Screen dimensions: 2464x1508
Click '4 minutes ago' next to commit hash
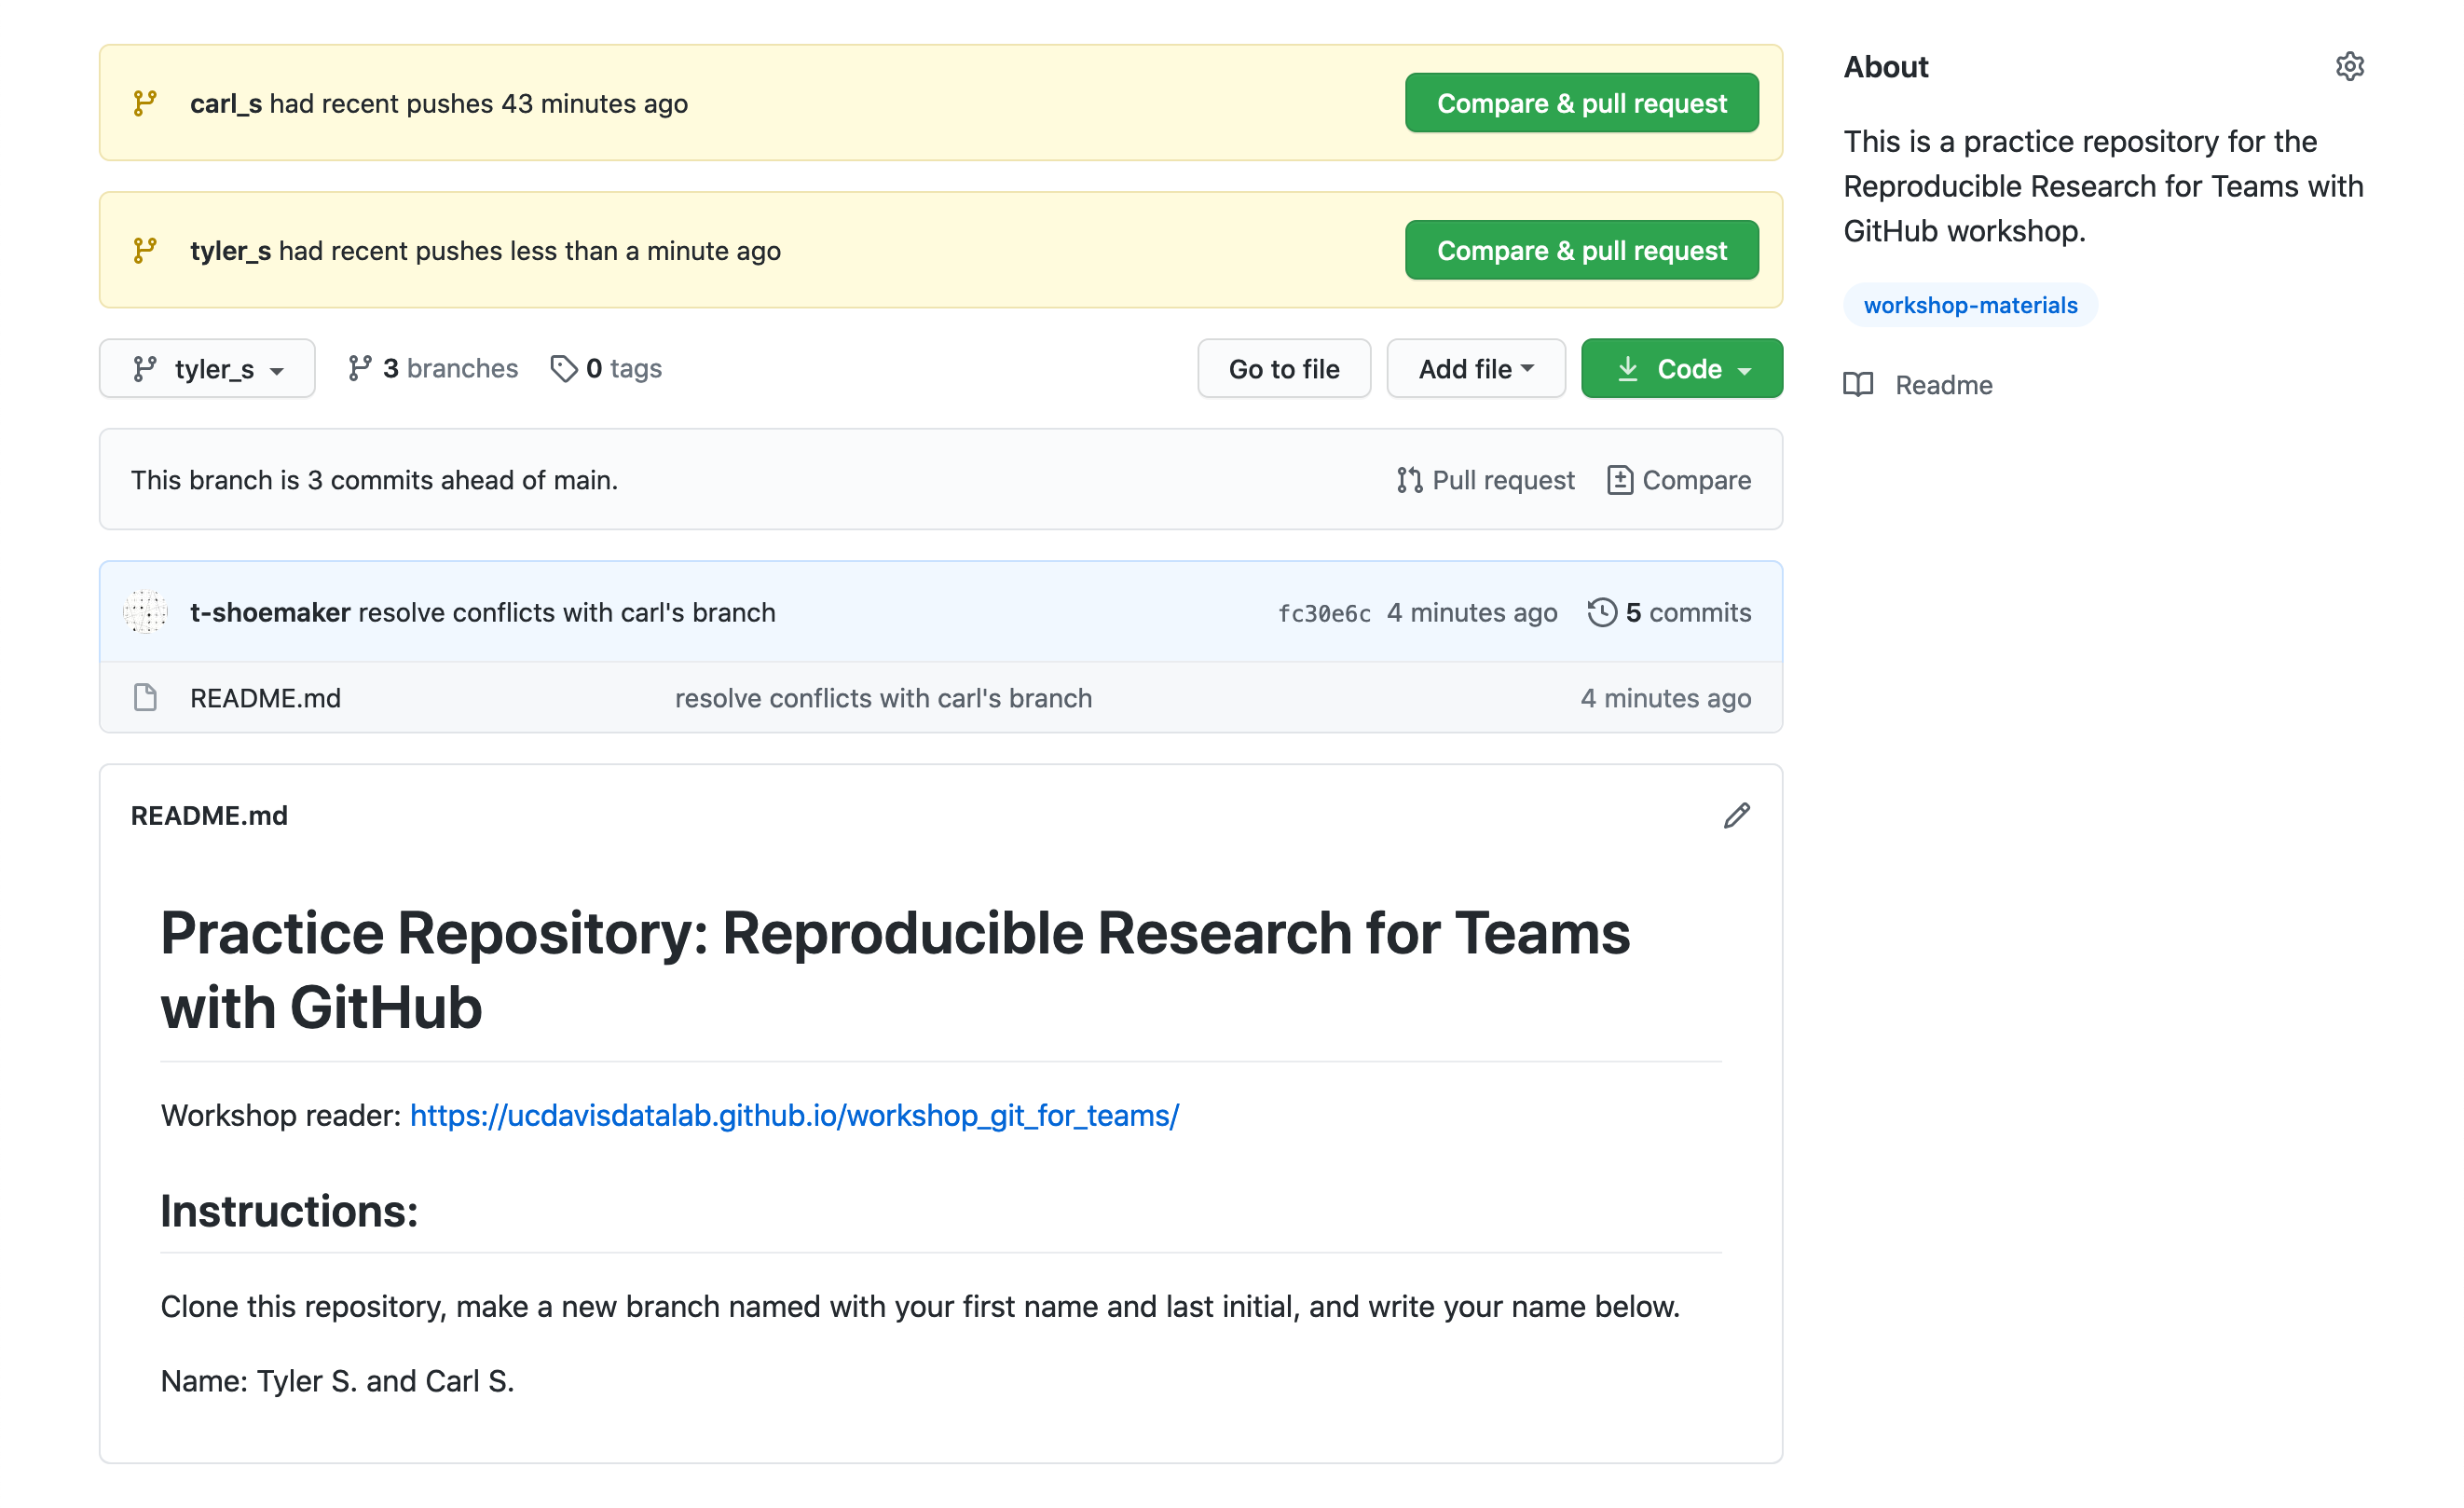[x=1472, y=612]
